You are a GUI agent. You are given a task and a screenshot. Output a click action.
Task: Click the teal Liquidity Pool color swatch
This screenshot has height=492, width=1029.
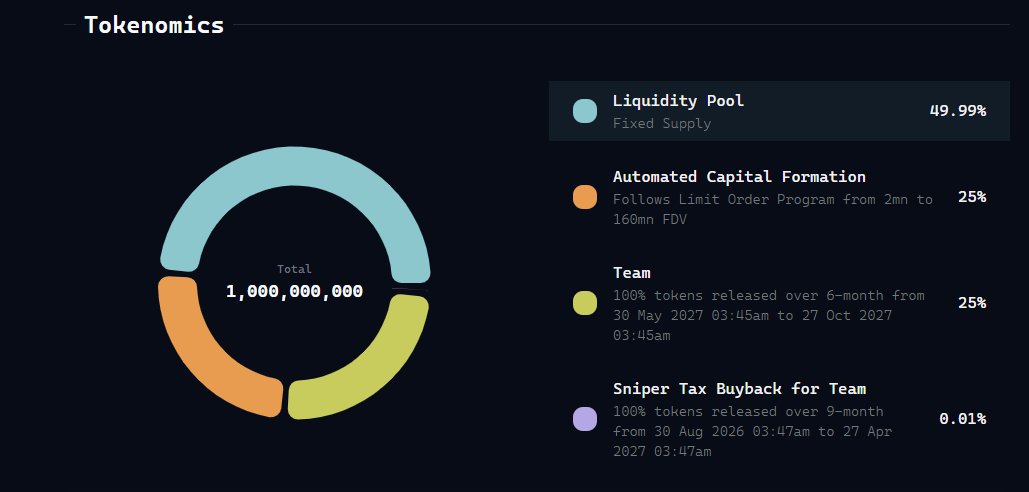[585, 111]
